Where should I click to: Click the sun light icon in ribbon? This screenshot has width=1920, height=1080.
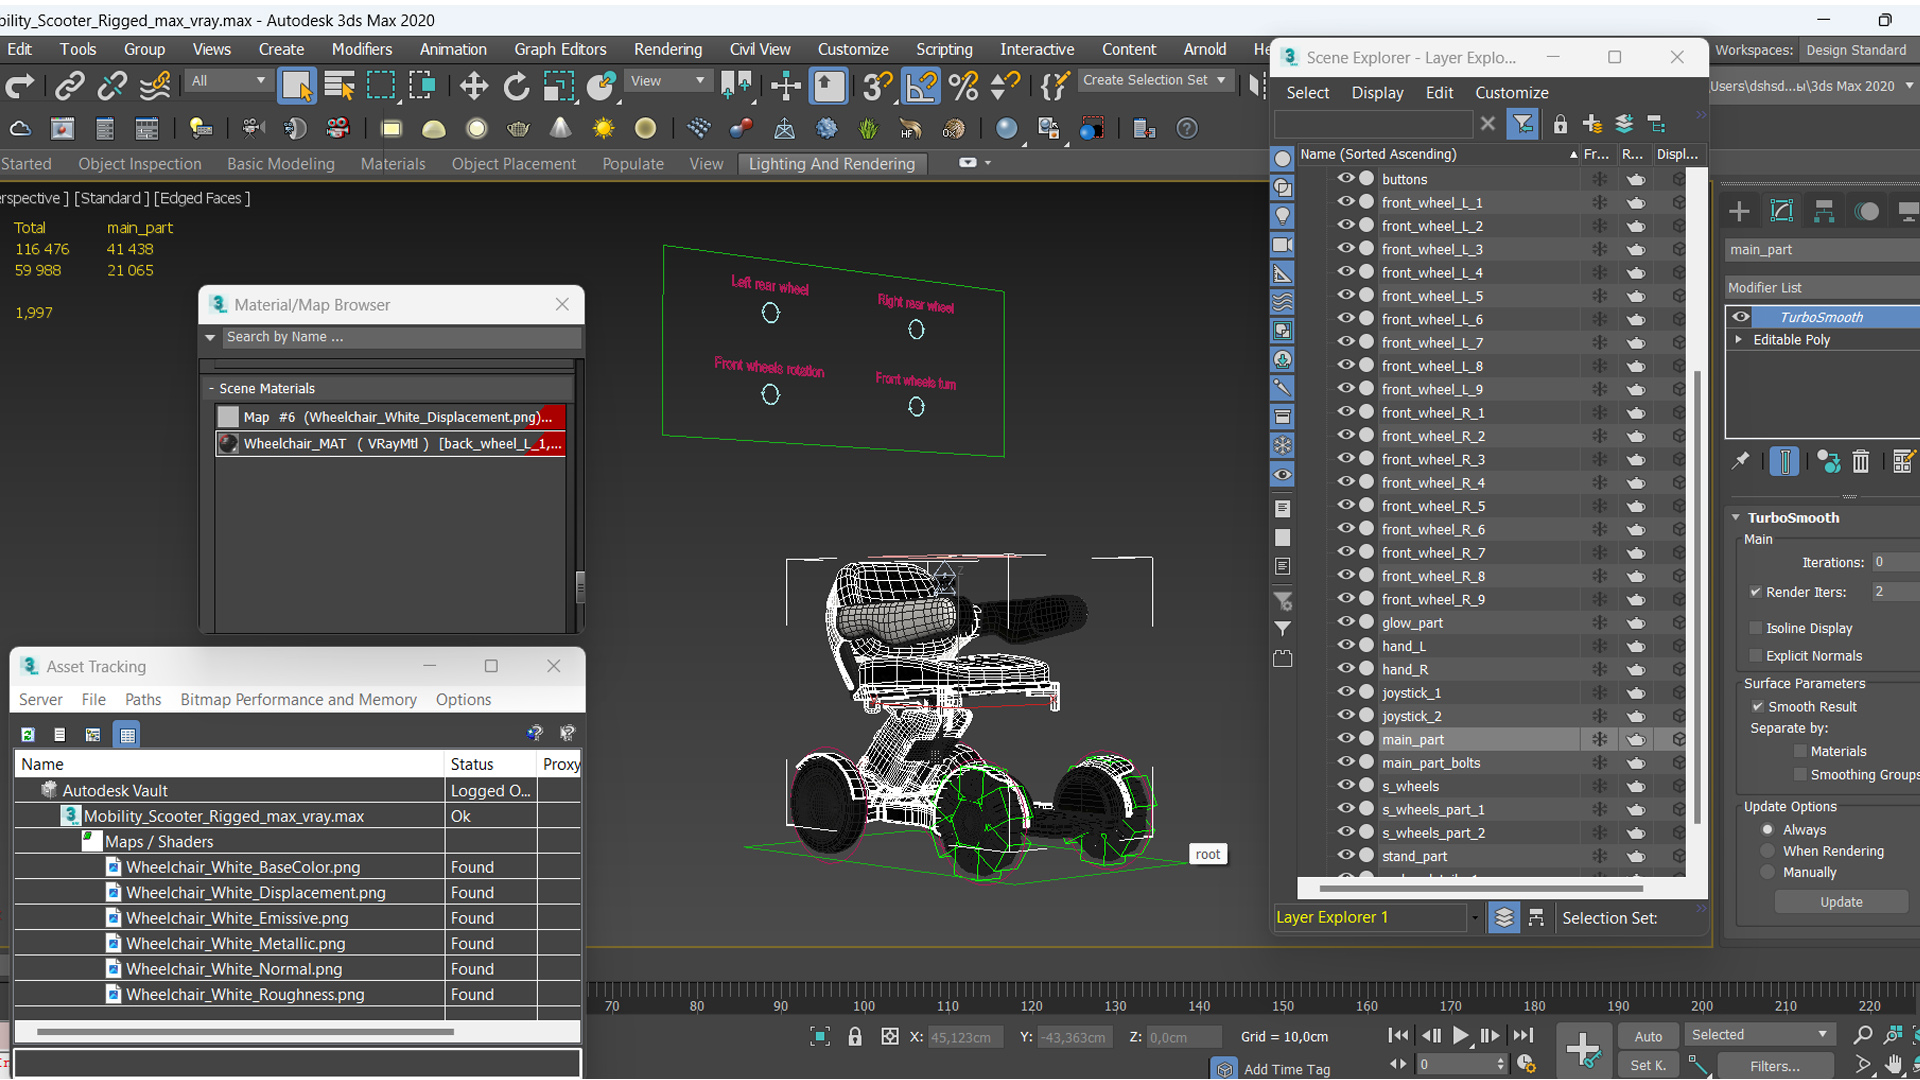point(603,129)
